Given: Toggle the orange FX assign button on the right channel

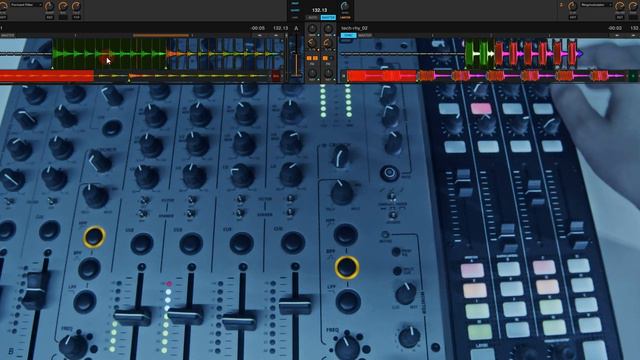Looking at the screenshot, I should click(x=325, y=58).
